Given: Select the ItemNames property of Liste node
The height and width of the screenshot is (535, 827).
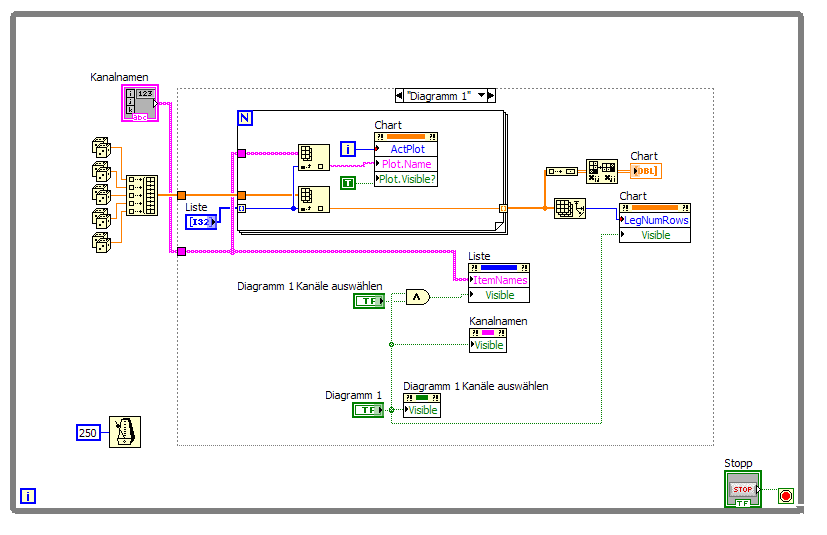Looking at the screenshot, I should 499,280.
